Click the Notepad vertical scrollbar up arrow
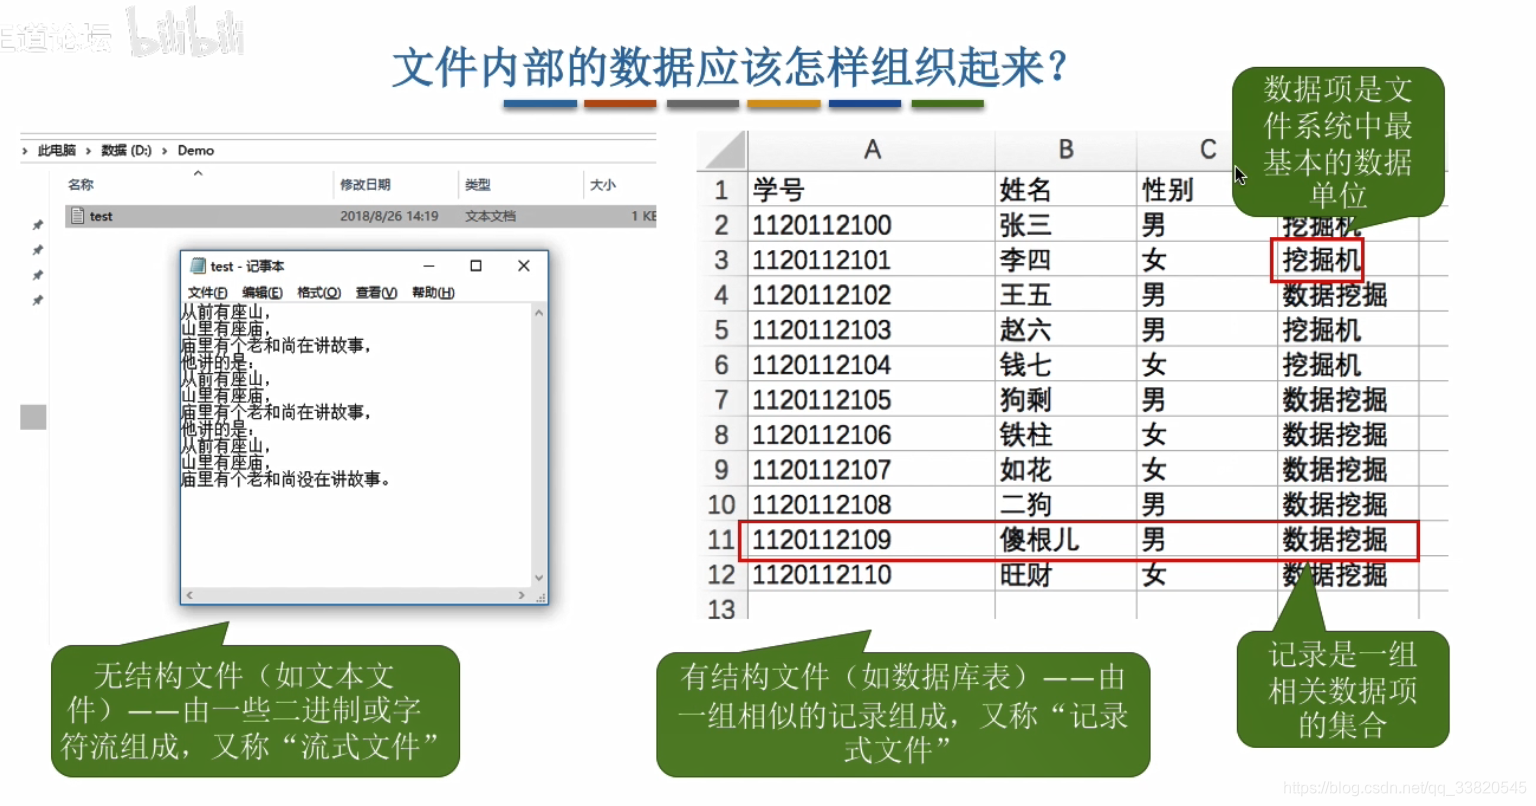Image resolution: width=1536 pixels, height=806 pixels. (x=539, y=313)
